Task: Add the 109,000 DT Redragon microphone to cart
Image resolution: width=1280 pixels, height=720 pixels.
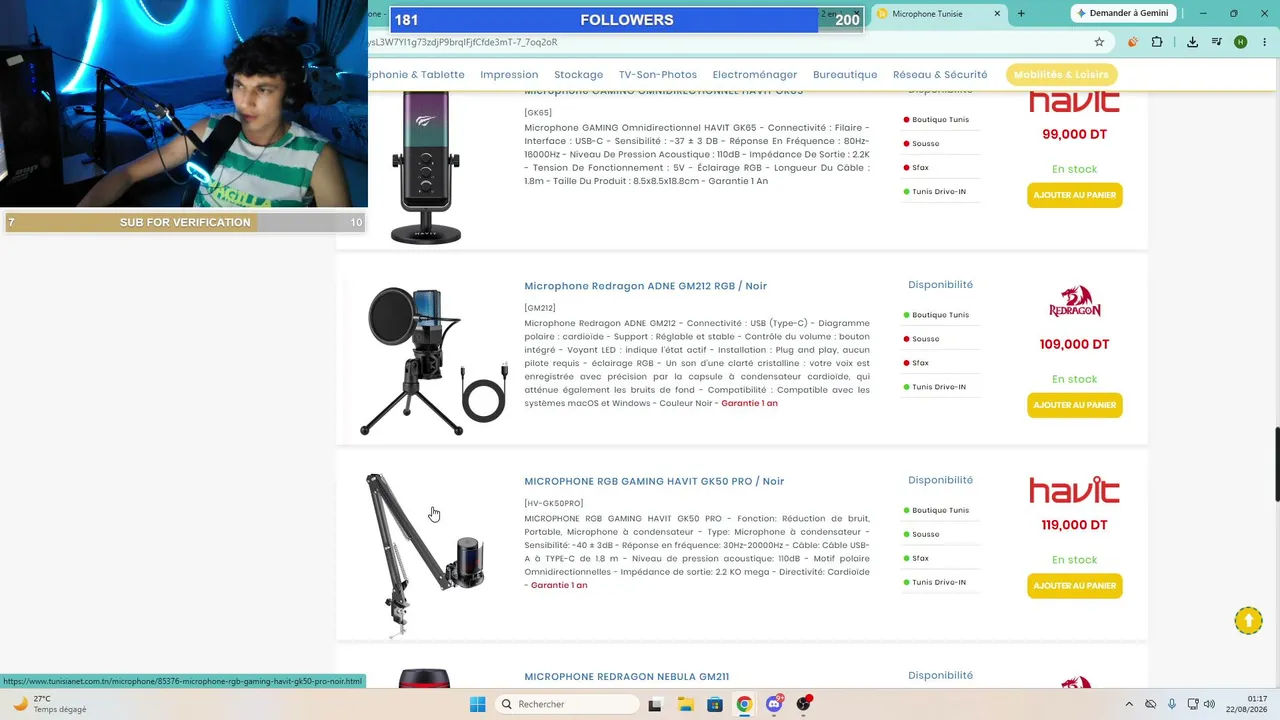Action: click(1074, 405)
